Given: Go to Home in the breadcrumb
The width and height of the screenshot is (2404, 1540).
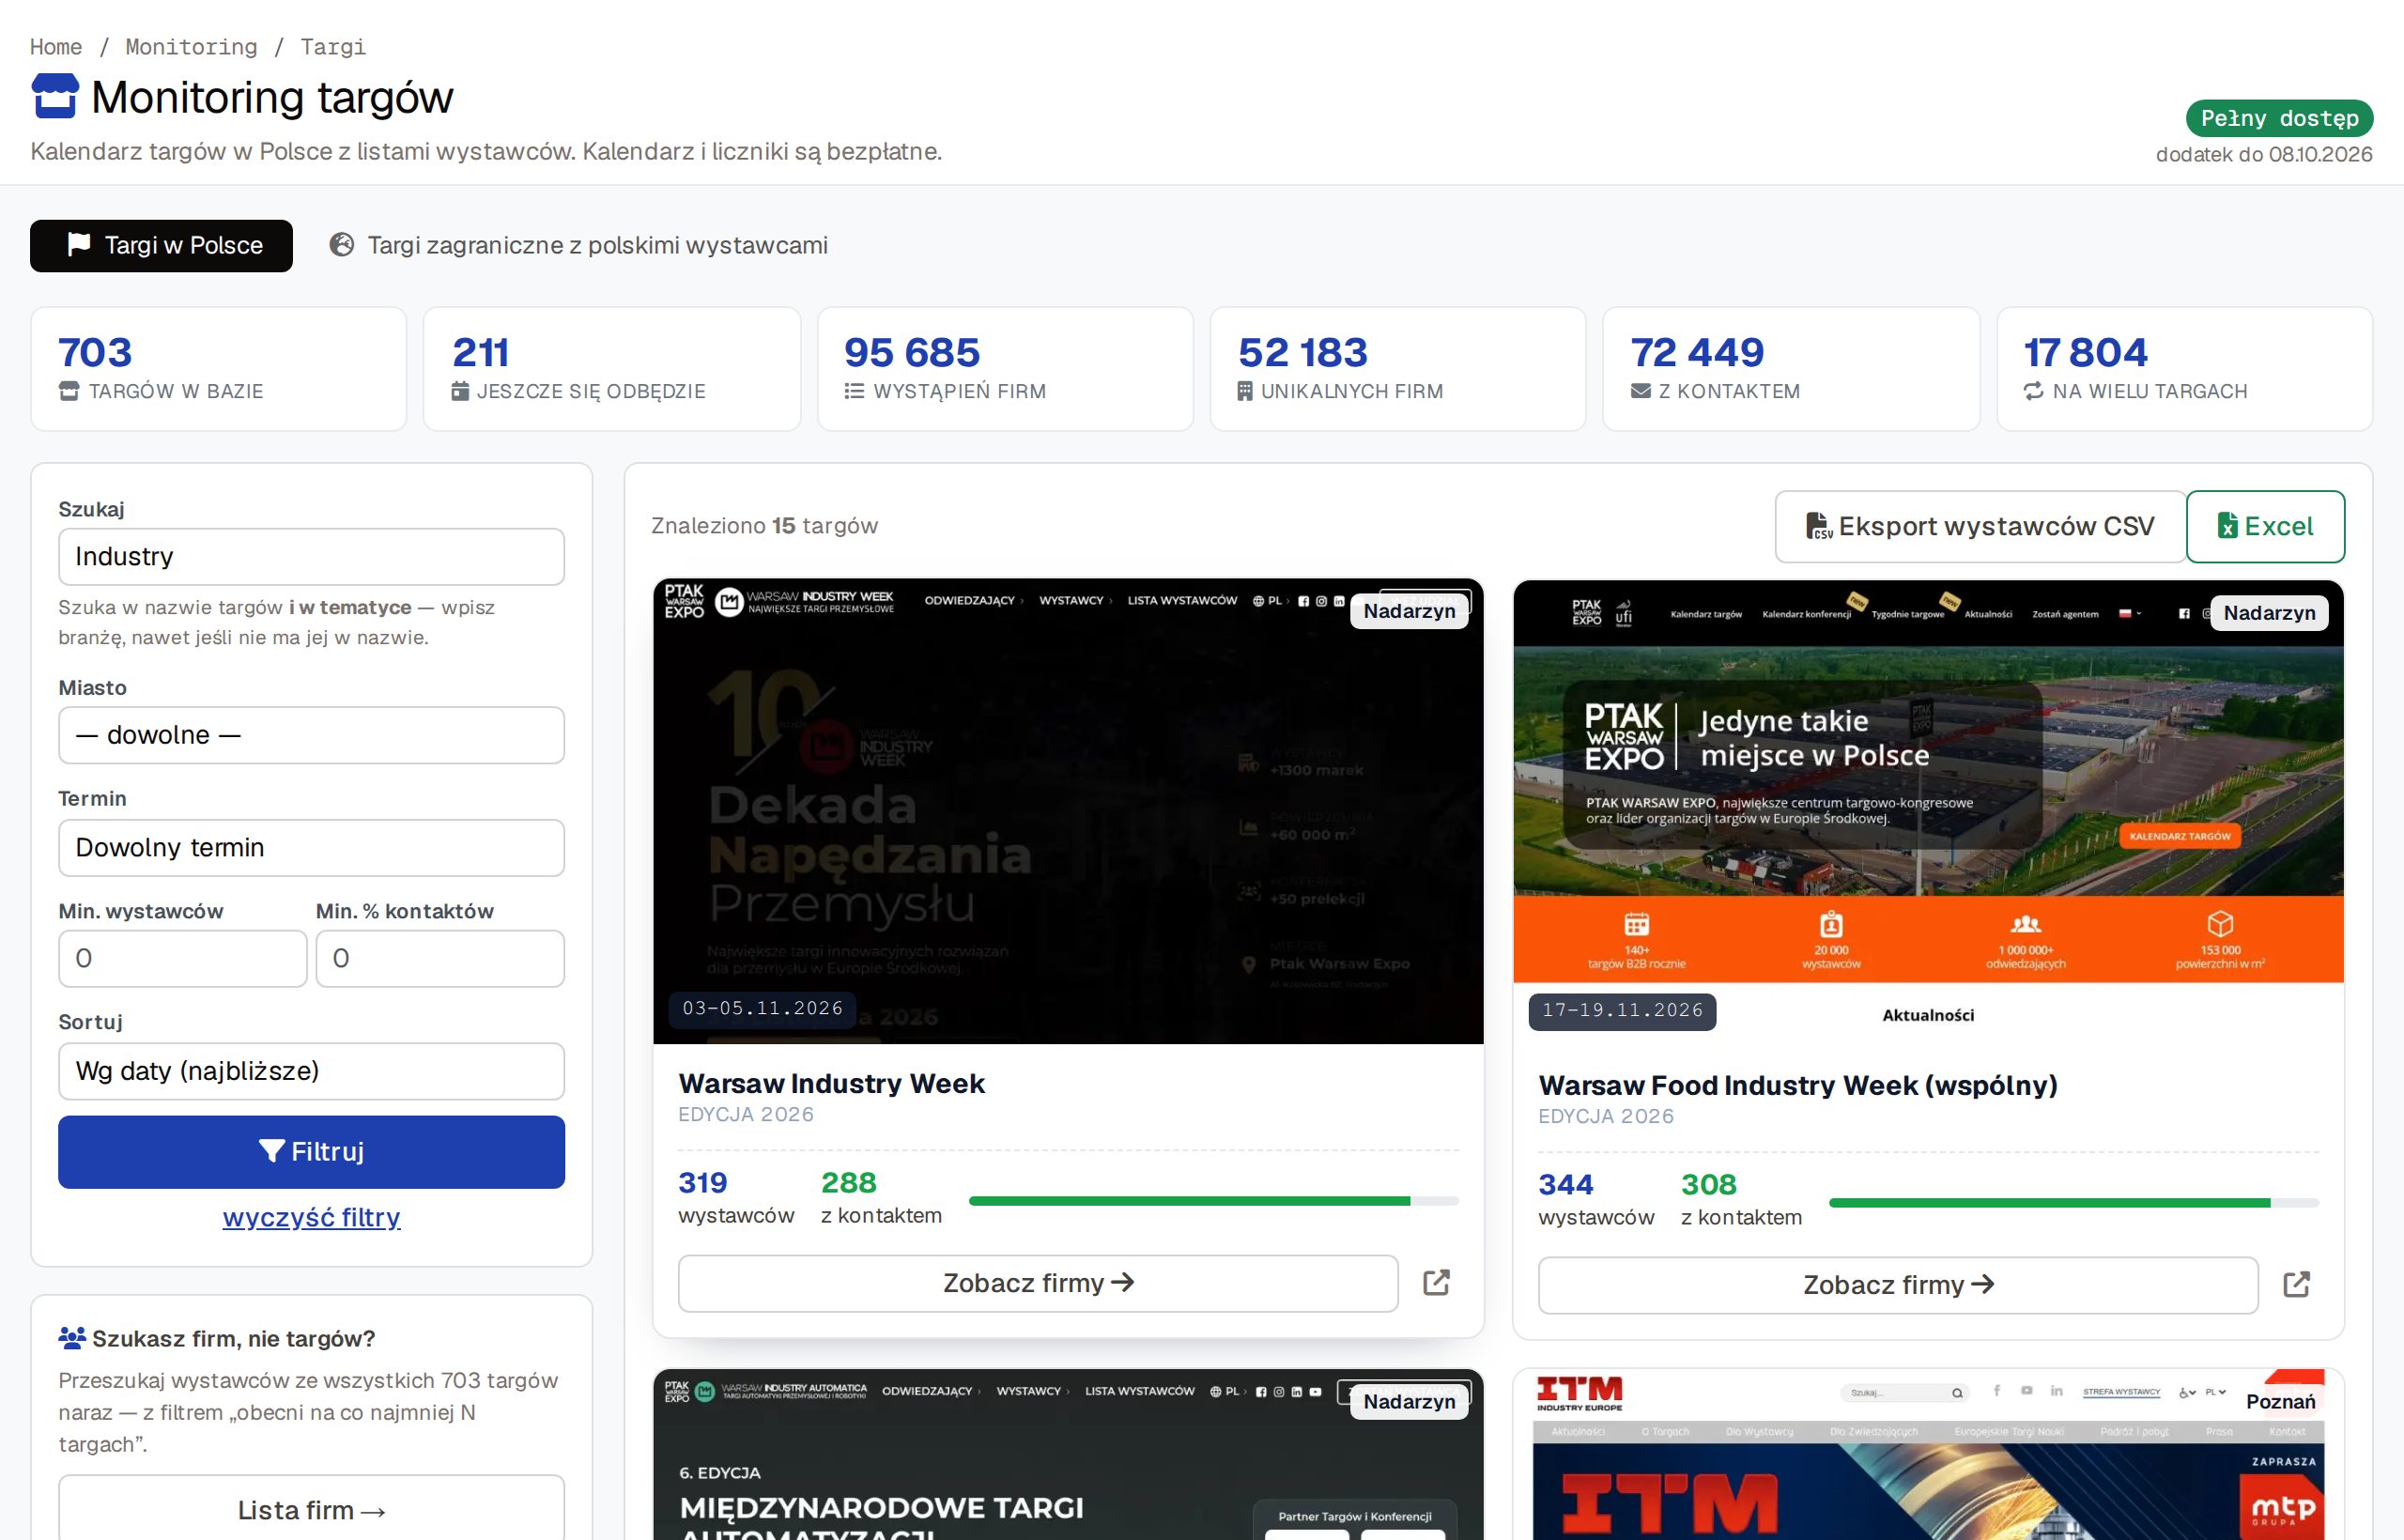Looking at the screenshot, I should (56, 47).
